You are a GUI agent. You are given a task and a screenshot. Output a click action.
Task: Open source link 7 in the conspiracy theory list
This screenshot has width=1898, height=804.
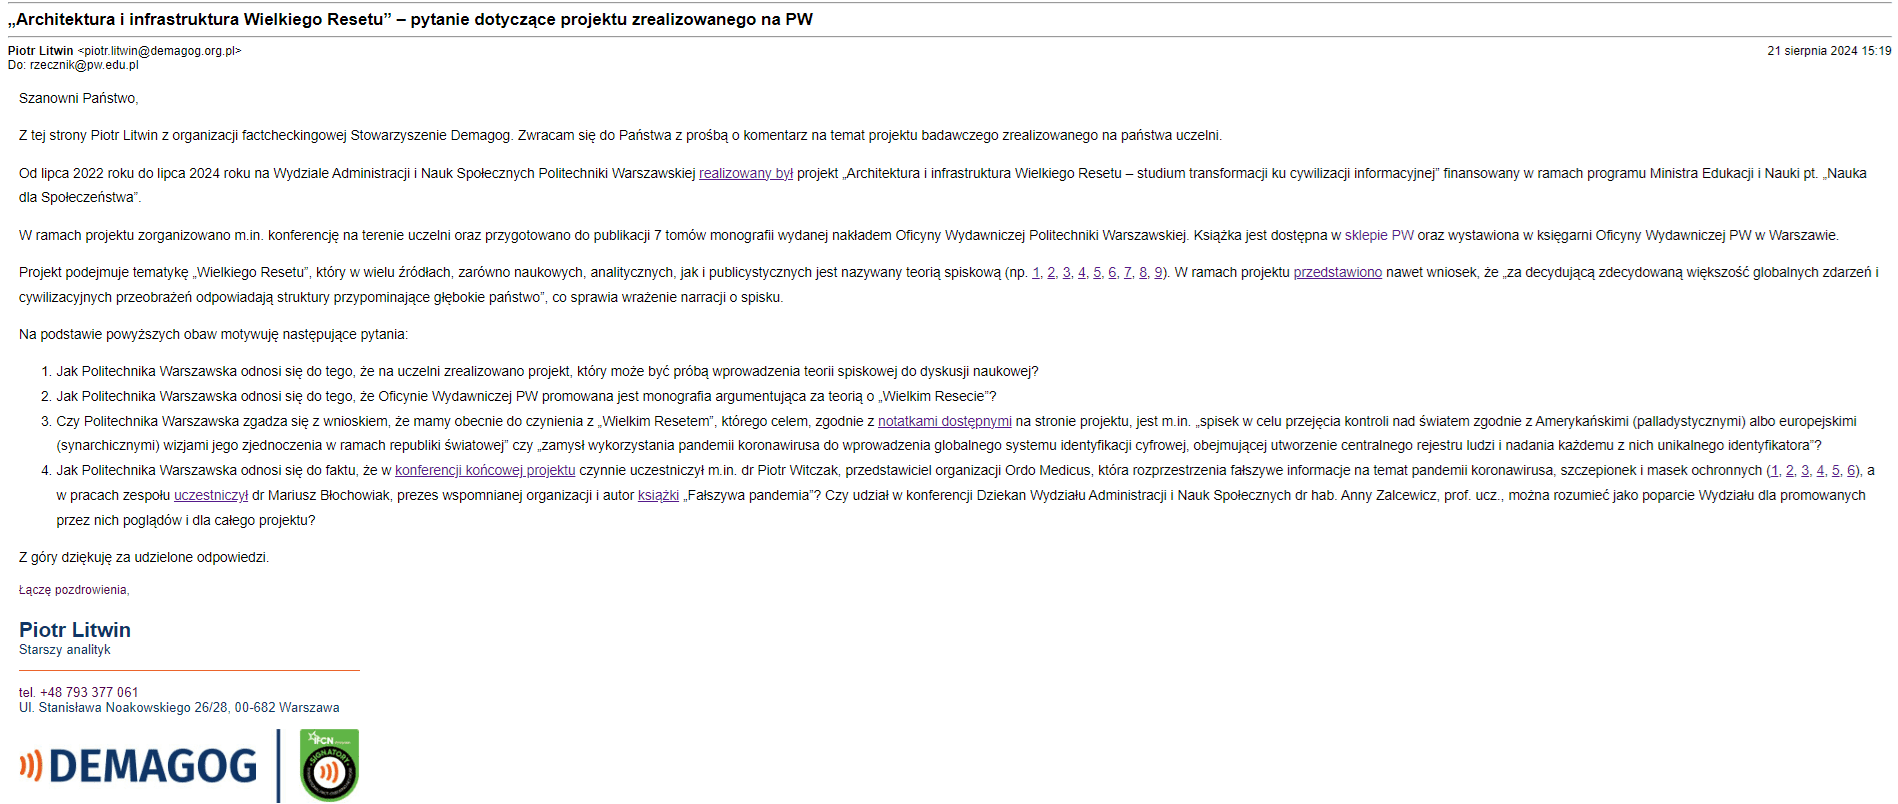point(1128,272)
